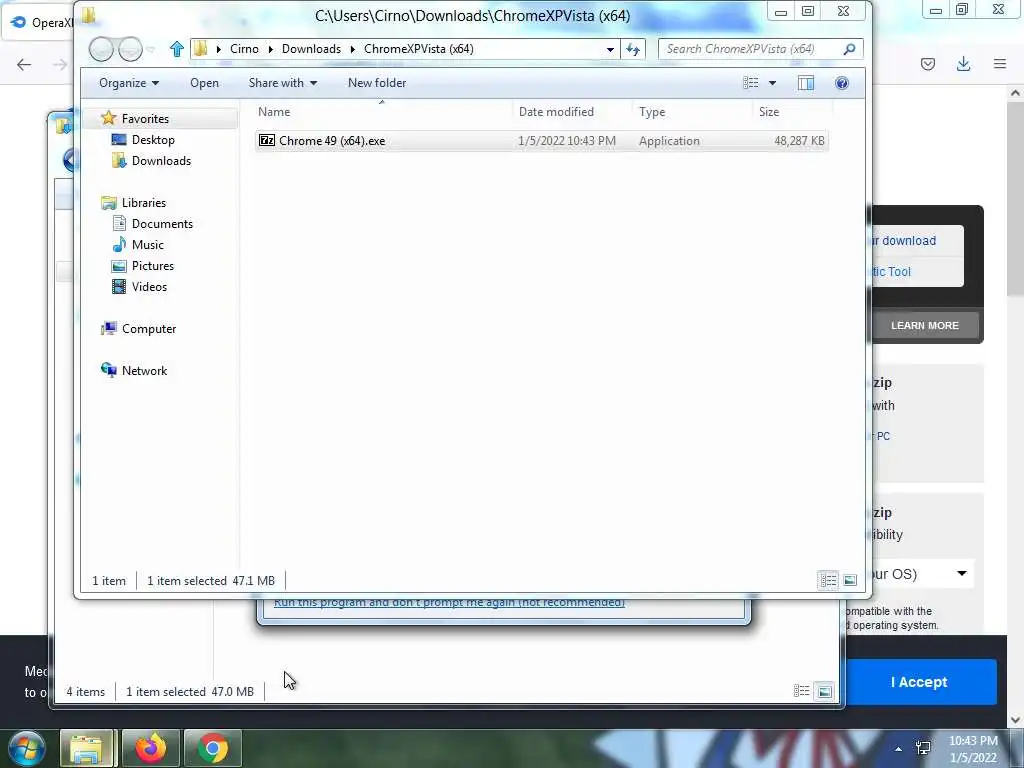Click Open in the Explorer toolbar
1024x768 pixels.
pos(204,83)
